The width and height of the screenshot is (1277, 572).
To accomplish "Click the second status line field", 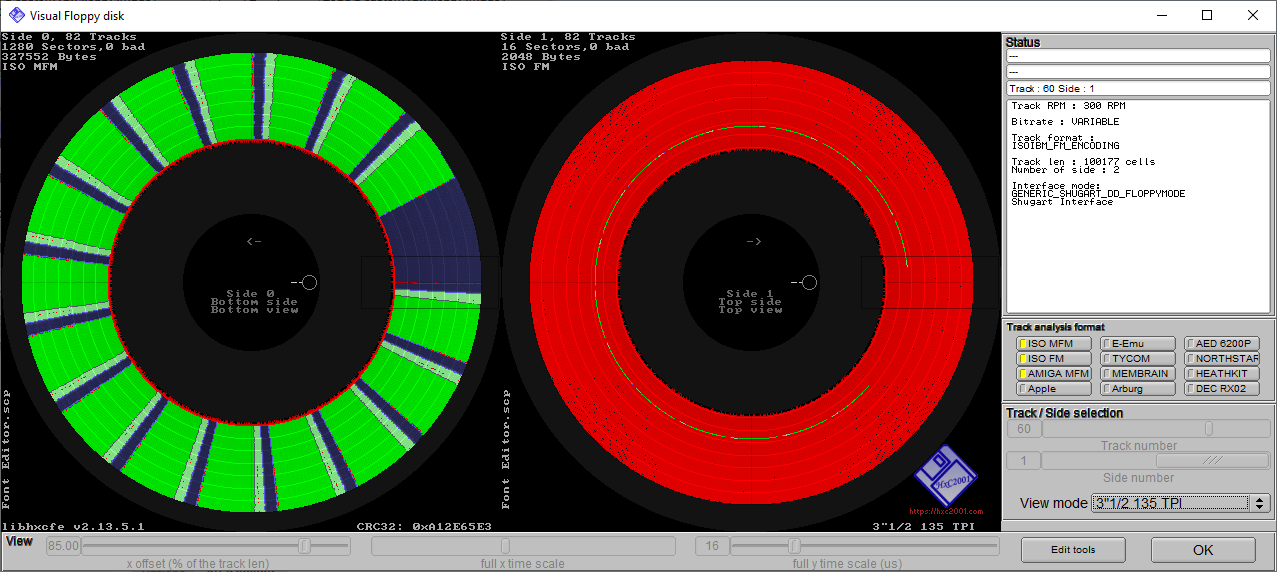I will click(1138, 72).
